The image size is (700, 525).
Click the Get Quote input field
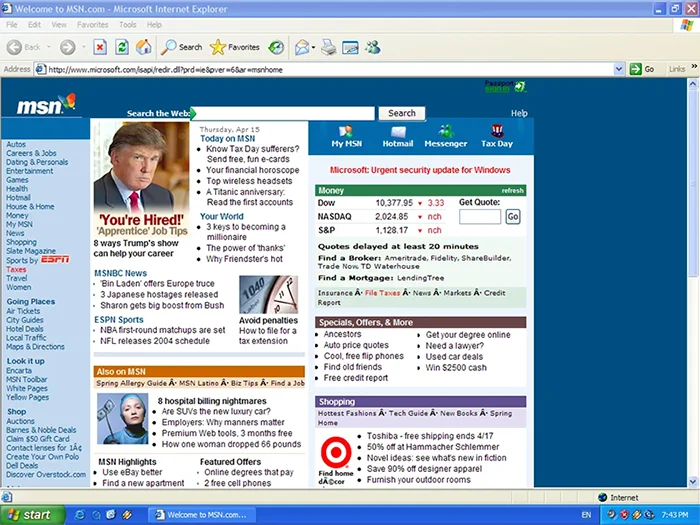[x=480, y=217]
